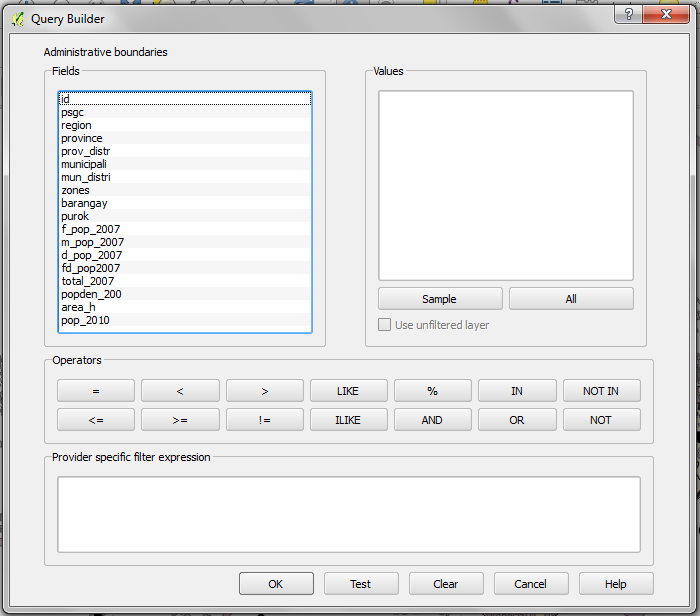Choose the zones field
Viewport: 700px width, 616px height.
[x=185, y=190]
